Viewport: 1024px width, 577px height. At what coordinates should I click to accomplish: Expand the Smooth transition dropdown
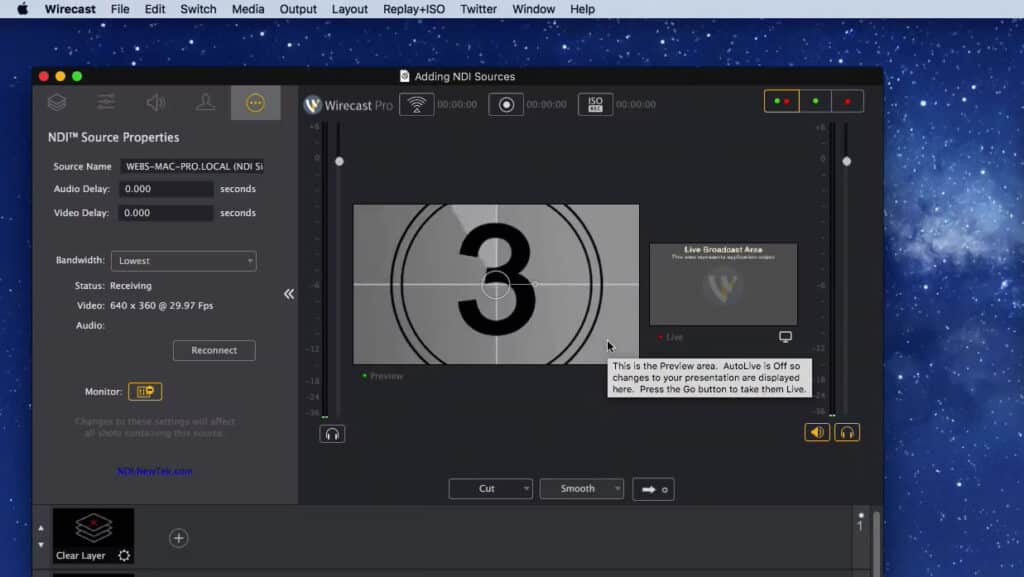pyautogui.click(x=581, y=489)
